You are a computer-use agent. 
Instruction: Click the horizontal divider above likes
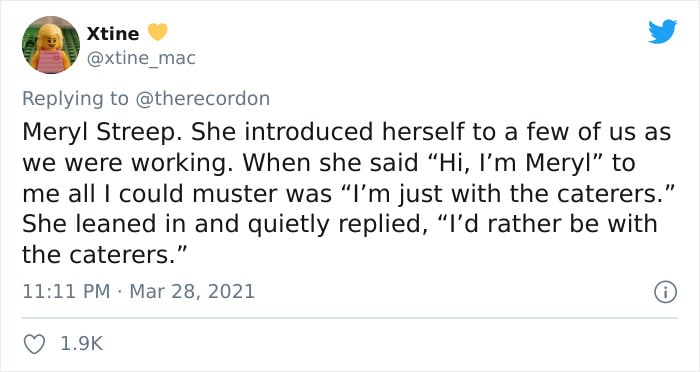click(350, 318)
